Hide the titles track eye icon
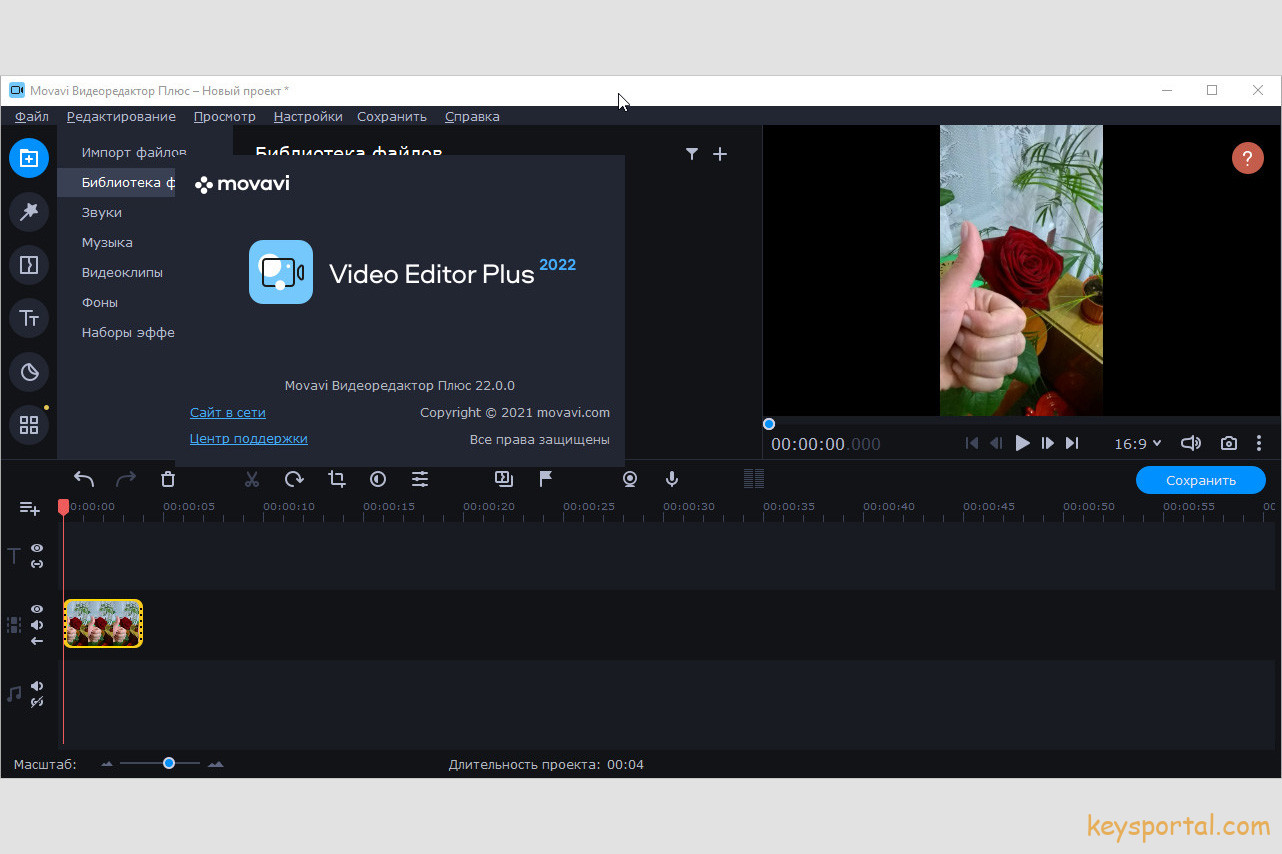The image size is (1282, 854). pos(37,548)
